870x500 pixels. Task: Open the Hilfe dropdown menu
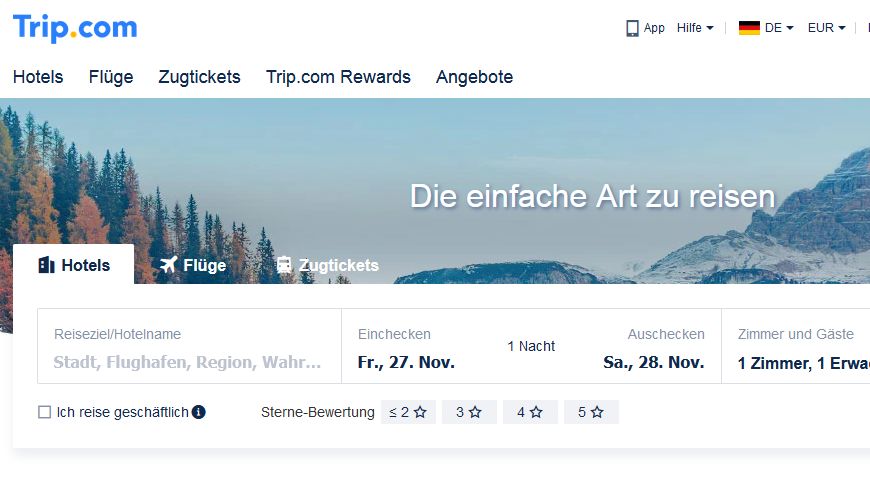[x=695, y=28]
